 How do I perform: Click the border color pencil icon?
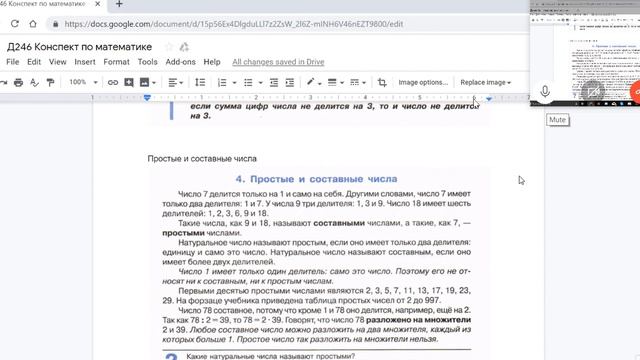[x=311, y=82]
